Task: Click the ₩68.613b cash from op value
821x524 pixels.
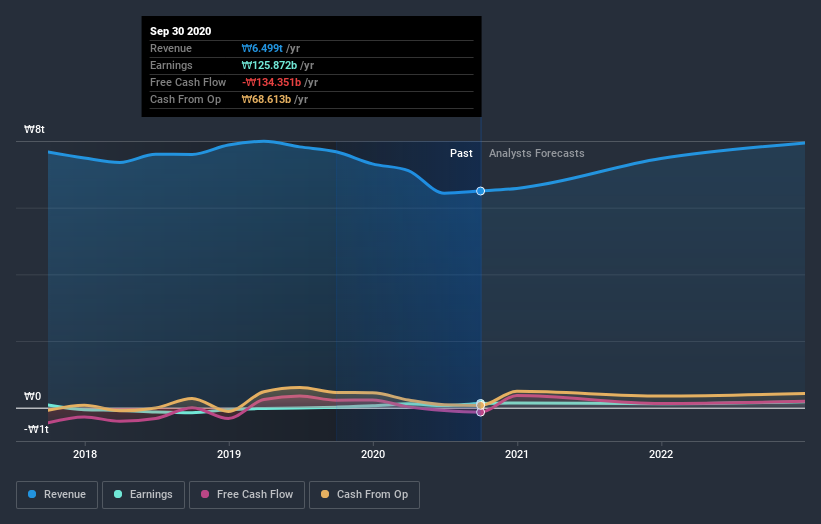Action: tap(266, 99)
